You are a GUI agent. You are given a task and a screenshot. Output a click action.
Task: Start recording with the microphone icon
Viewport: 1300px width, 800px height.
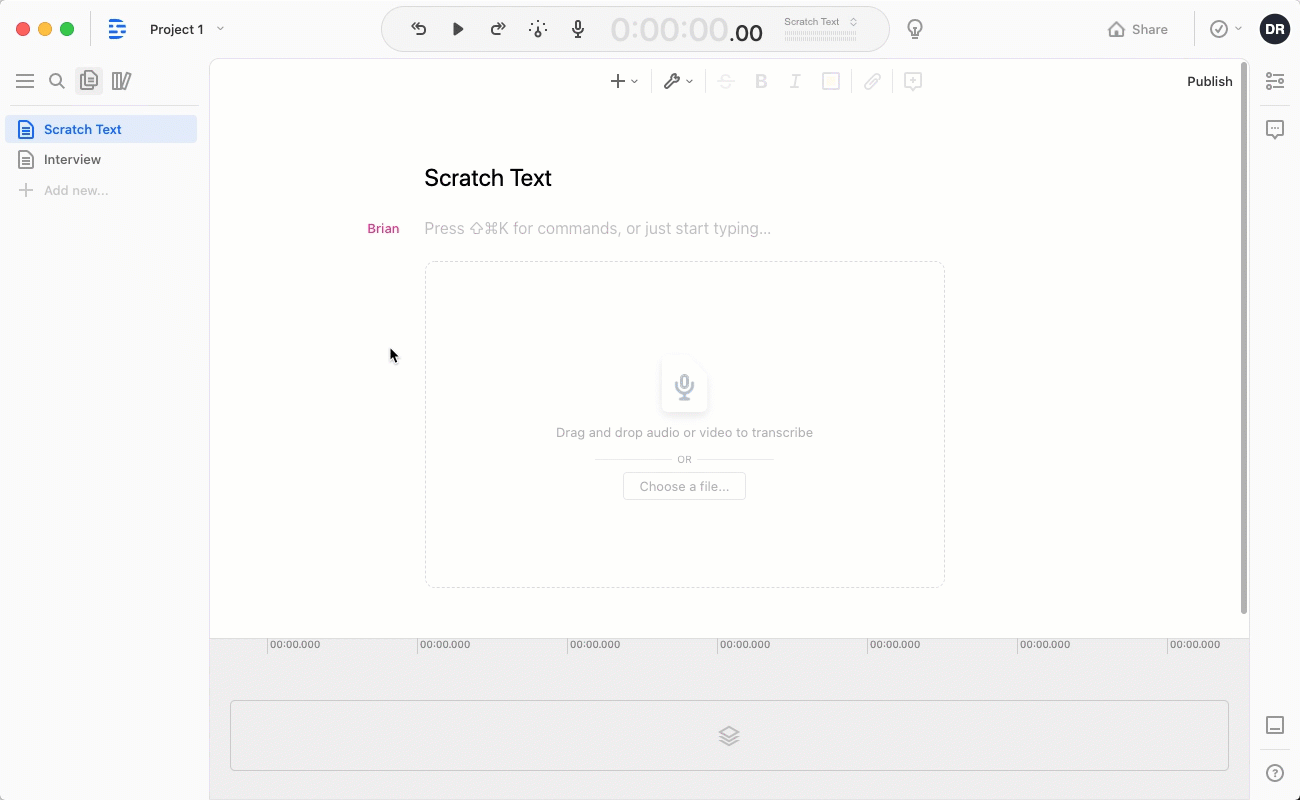[x=578, y=29]
